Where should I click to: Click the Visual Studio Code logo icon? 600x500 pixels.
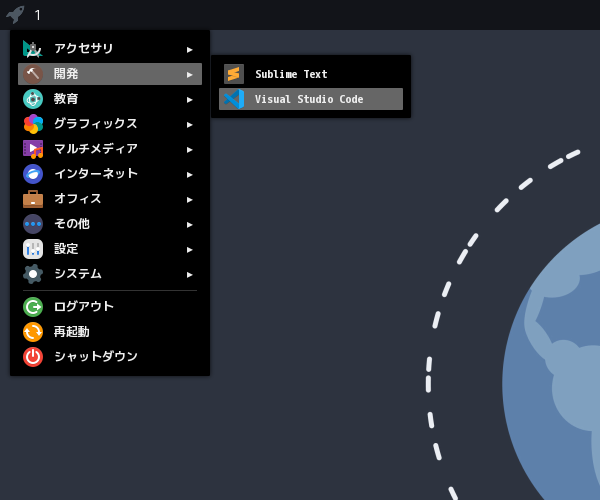234,99
